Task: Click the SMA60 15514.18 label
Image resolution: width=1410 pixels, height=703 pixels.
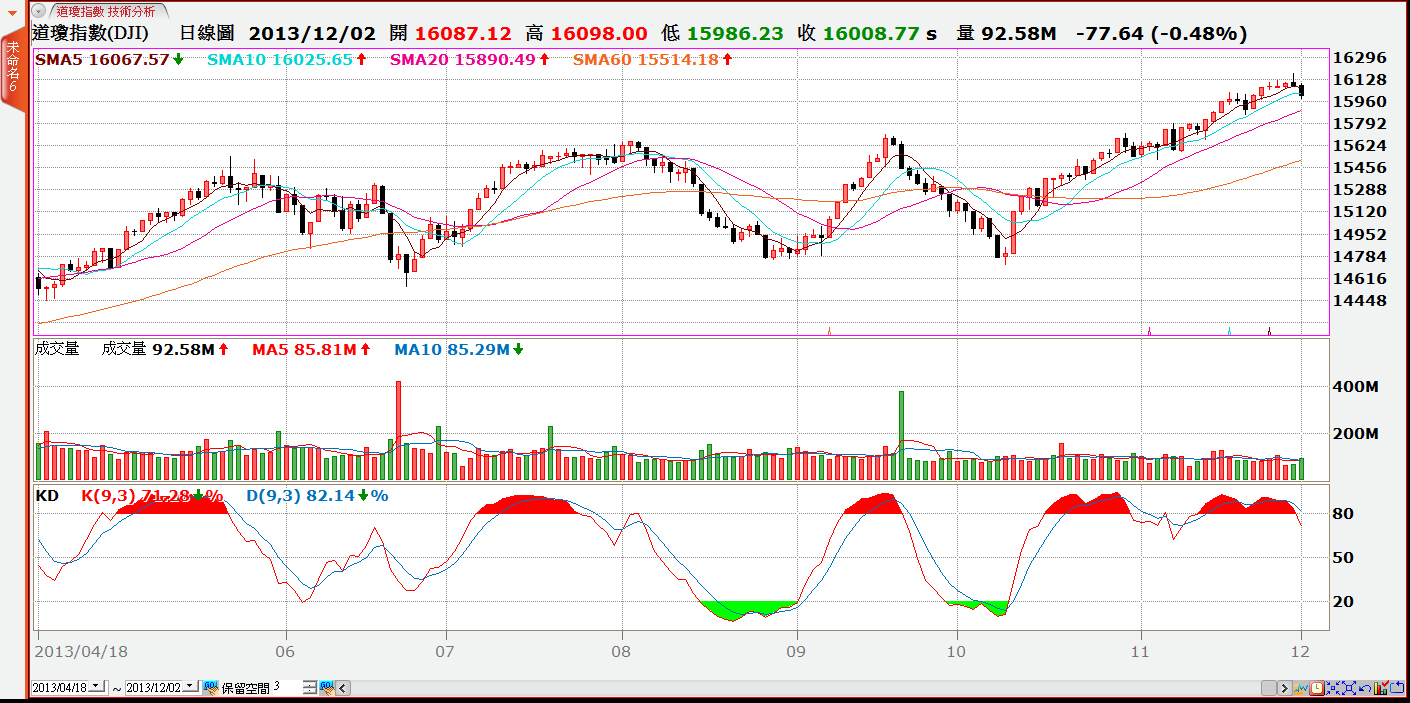Action: click(x=645, y=59)
